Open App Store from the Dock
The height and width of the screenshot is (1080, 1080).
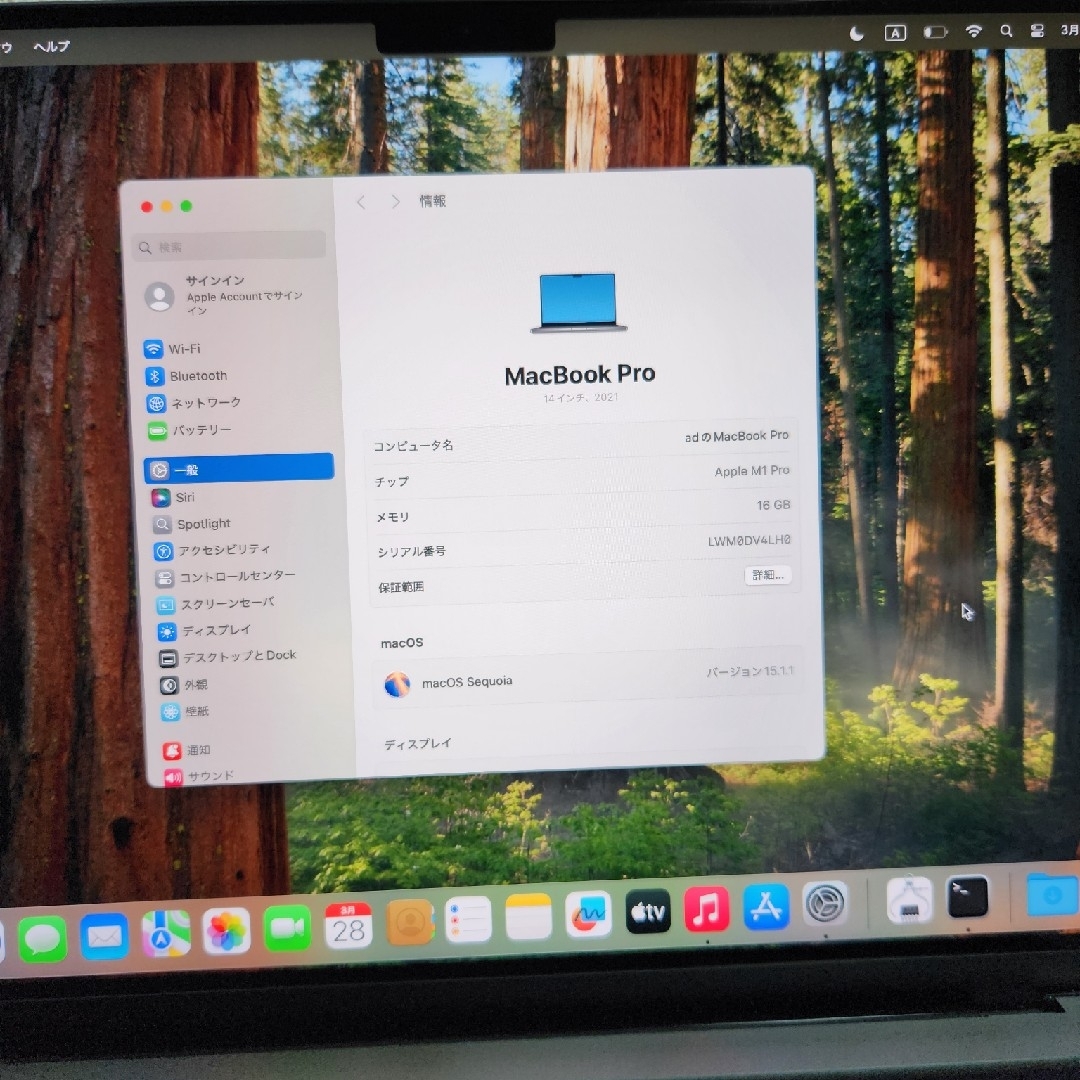766,906
